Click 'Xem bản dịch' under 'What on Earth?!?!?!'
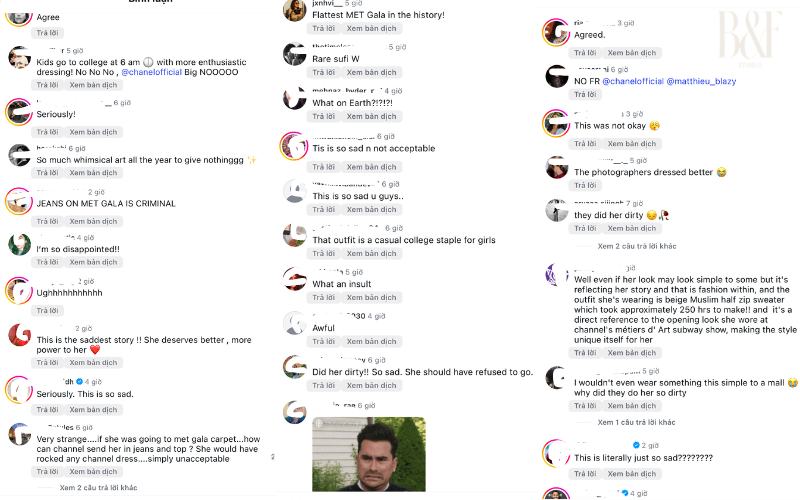Image resolution: width=800 pixels, height=500 pixels. pyautogui.click(x=371, y=116)
